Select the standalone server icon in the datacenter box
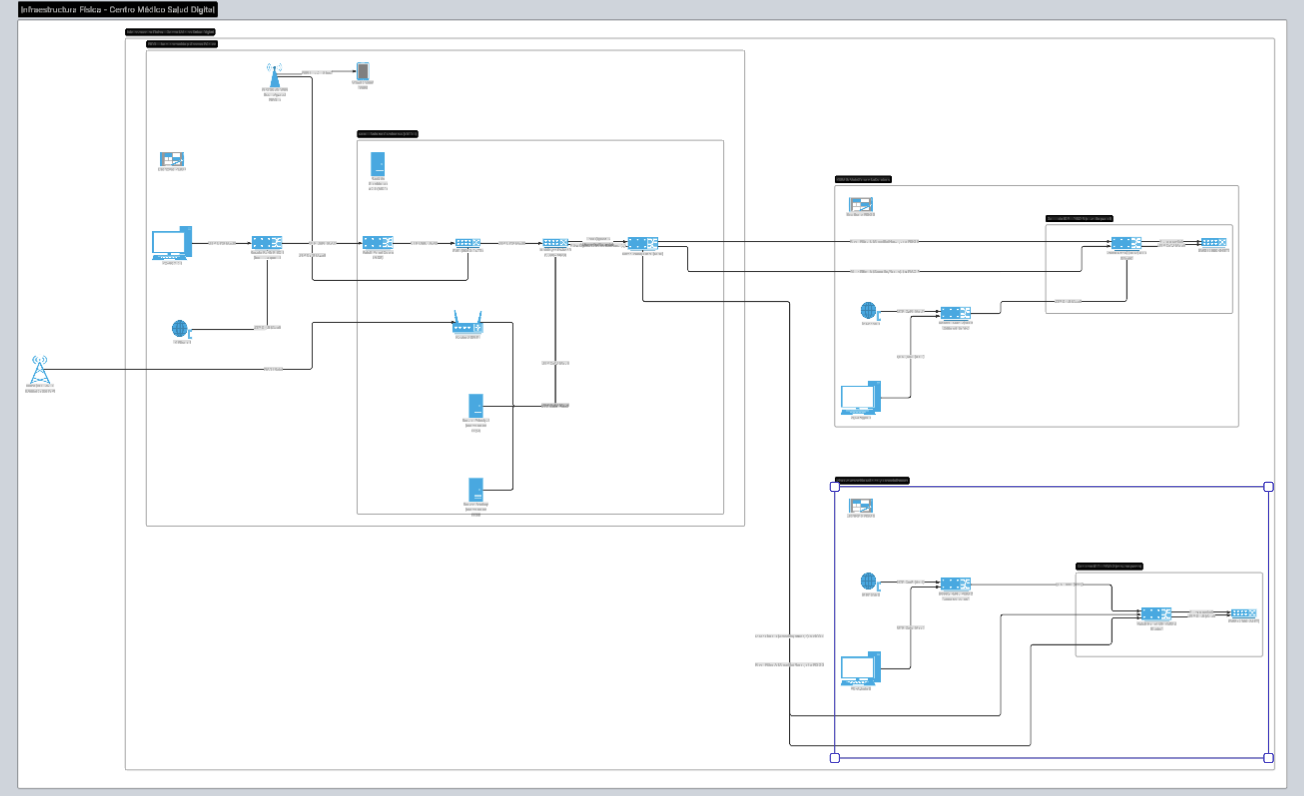The width and height of the screenshot is (1304, 796). [378, 164]
